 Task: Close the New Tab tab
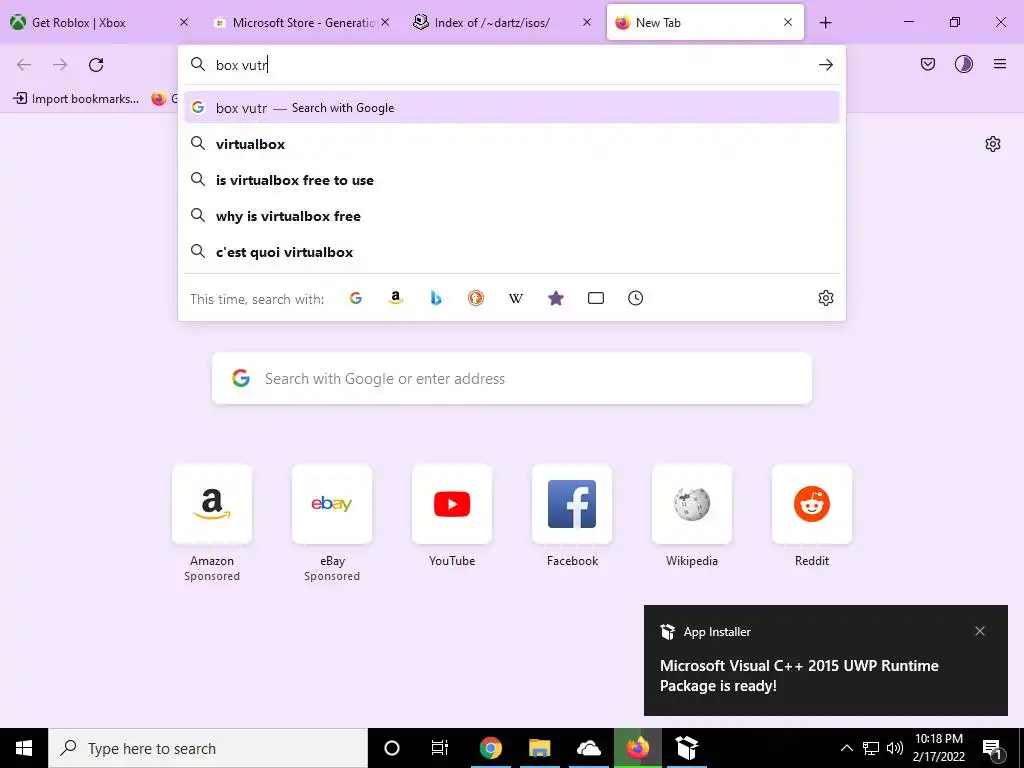pos(788,22)
